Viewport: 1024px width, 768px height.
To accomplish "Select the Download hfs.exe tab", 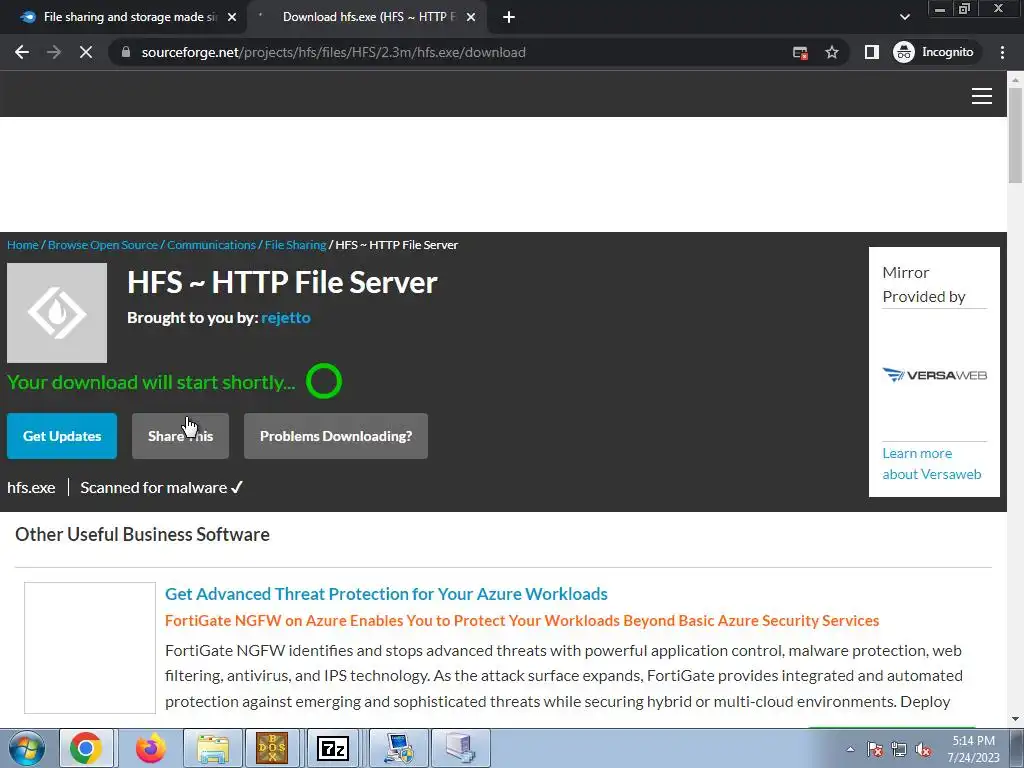I will pyautogui.click(x=366, y=17).
